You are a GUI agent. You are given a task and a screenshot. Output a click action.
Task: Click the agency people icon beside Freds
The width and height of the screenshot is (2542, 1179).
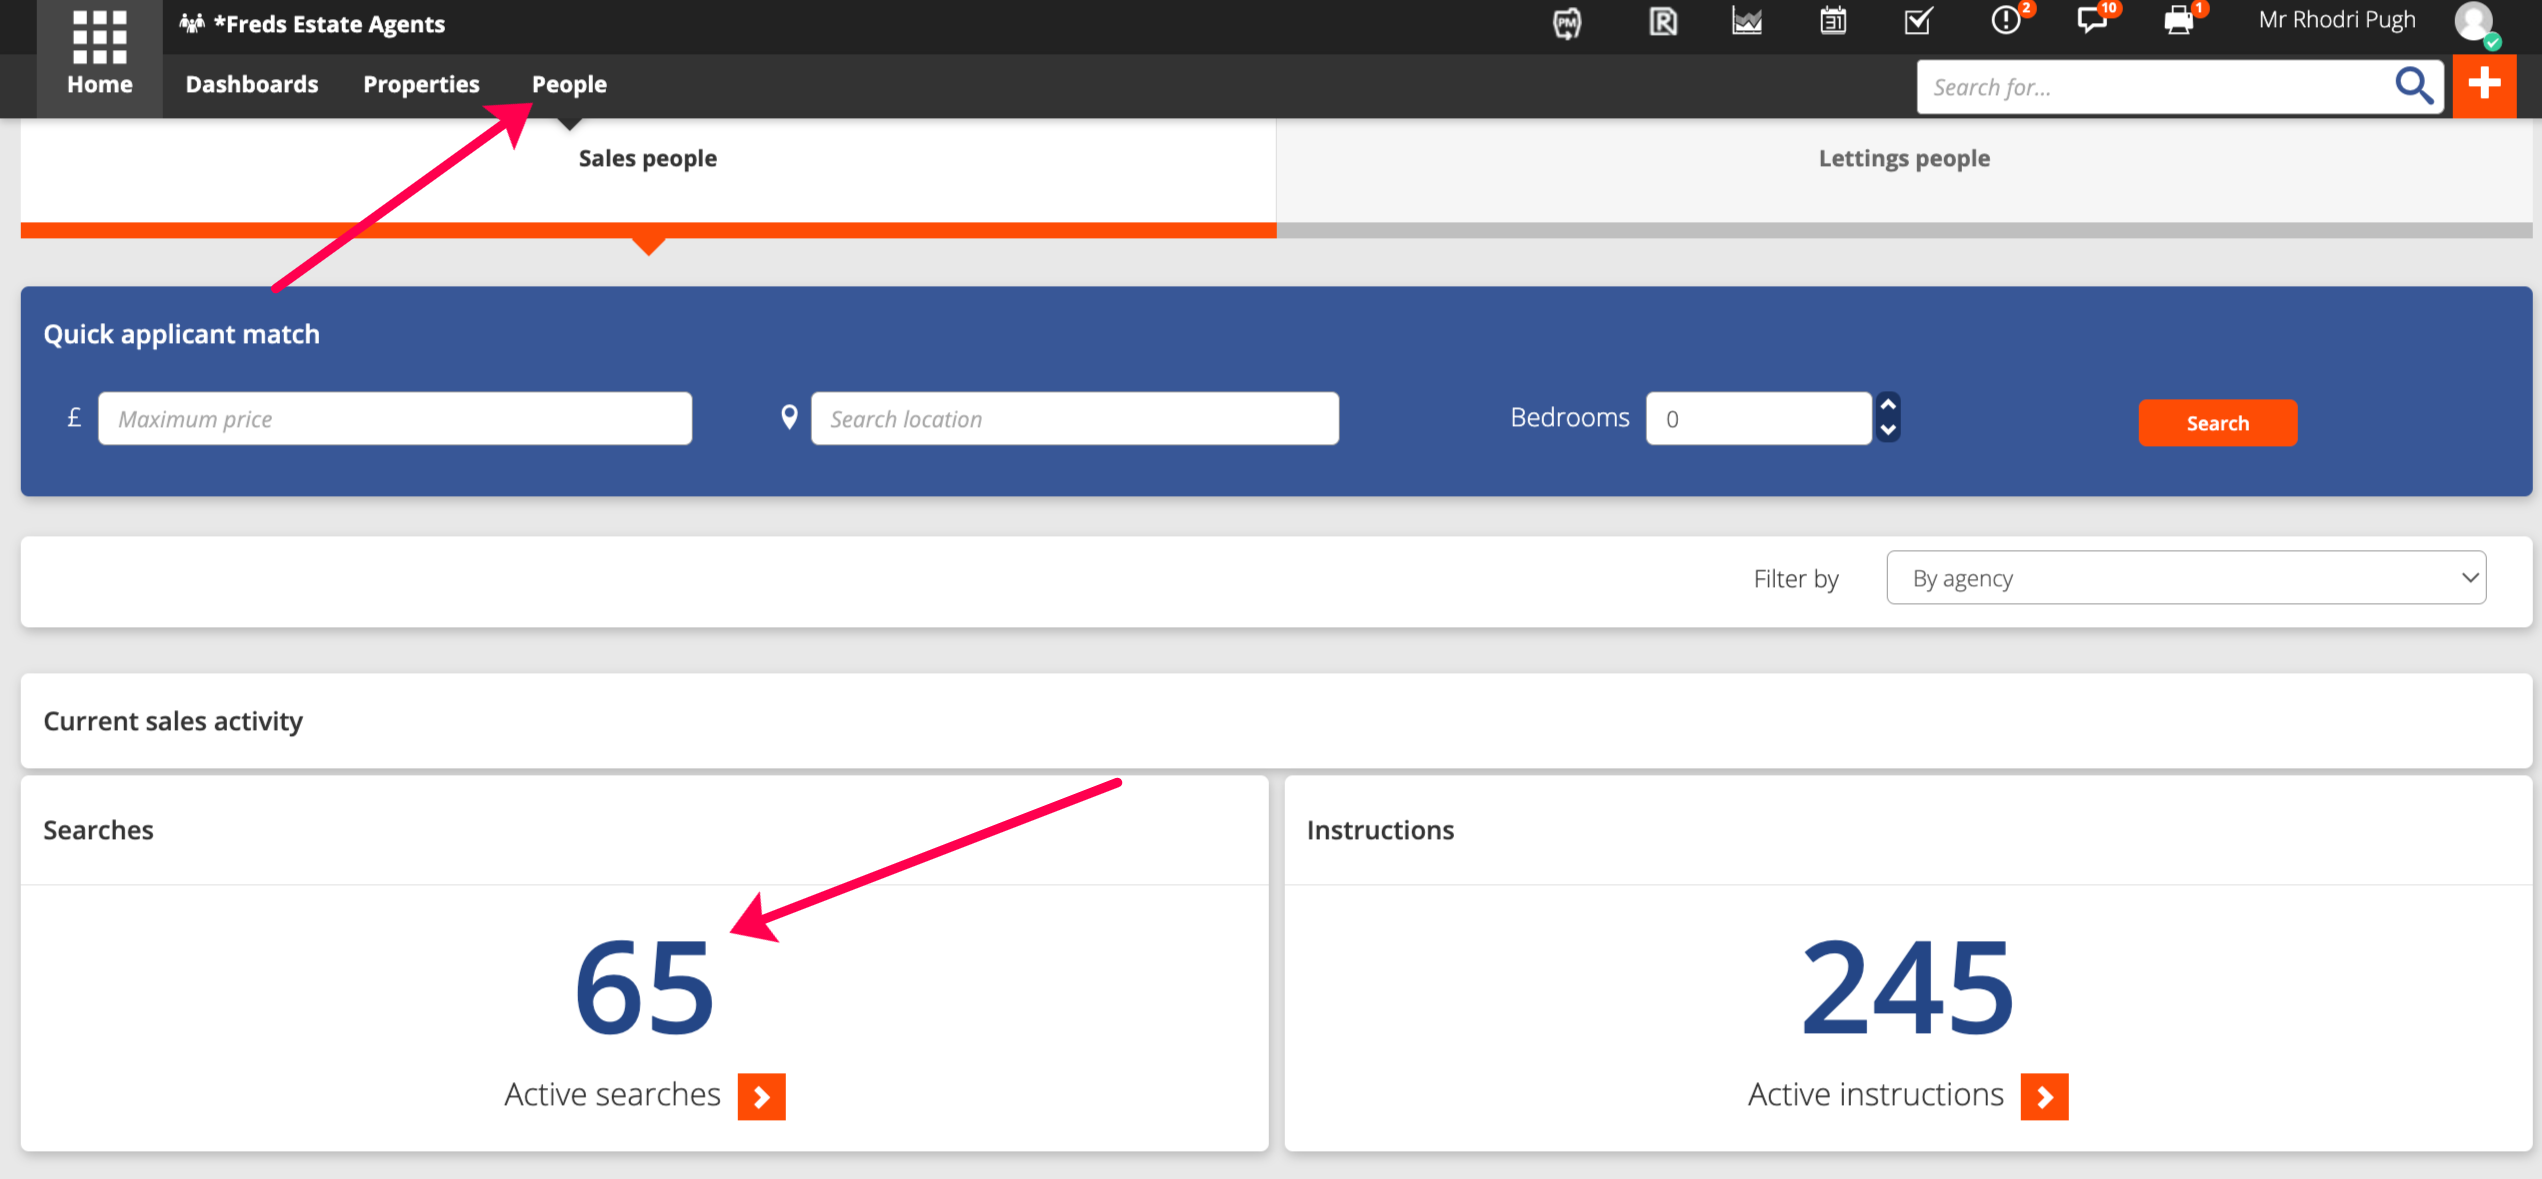click(x=192, y=23)
